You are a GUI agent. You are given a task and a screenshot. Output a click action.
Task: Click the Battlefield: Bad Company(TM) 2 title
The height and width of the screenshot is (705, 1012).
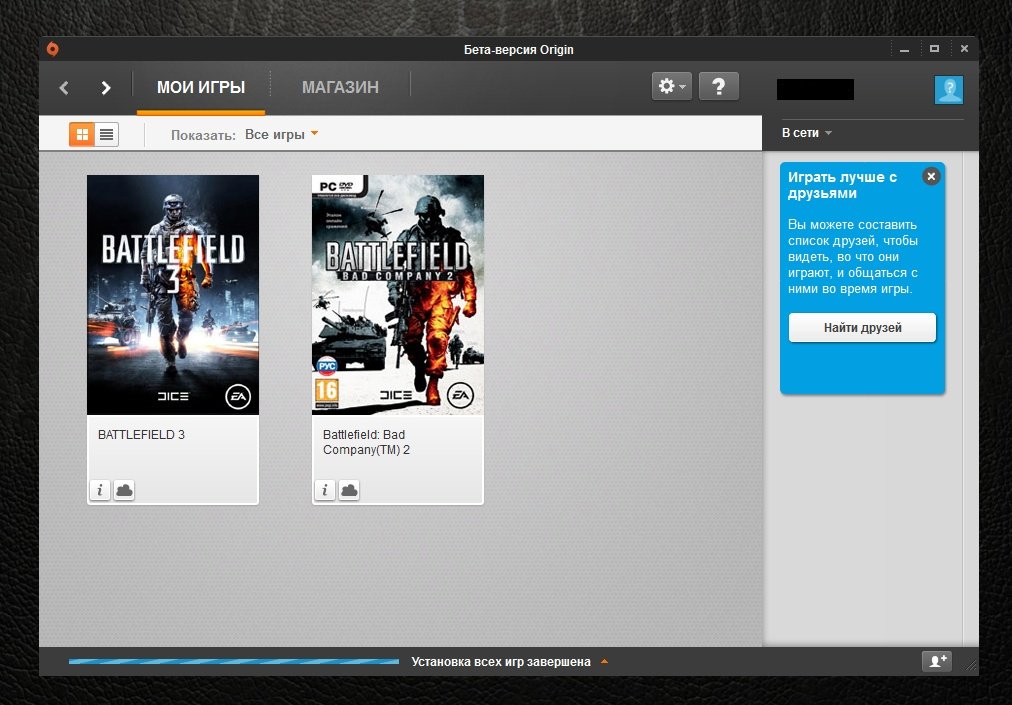coord(366,442)
